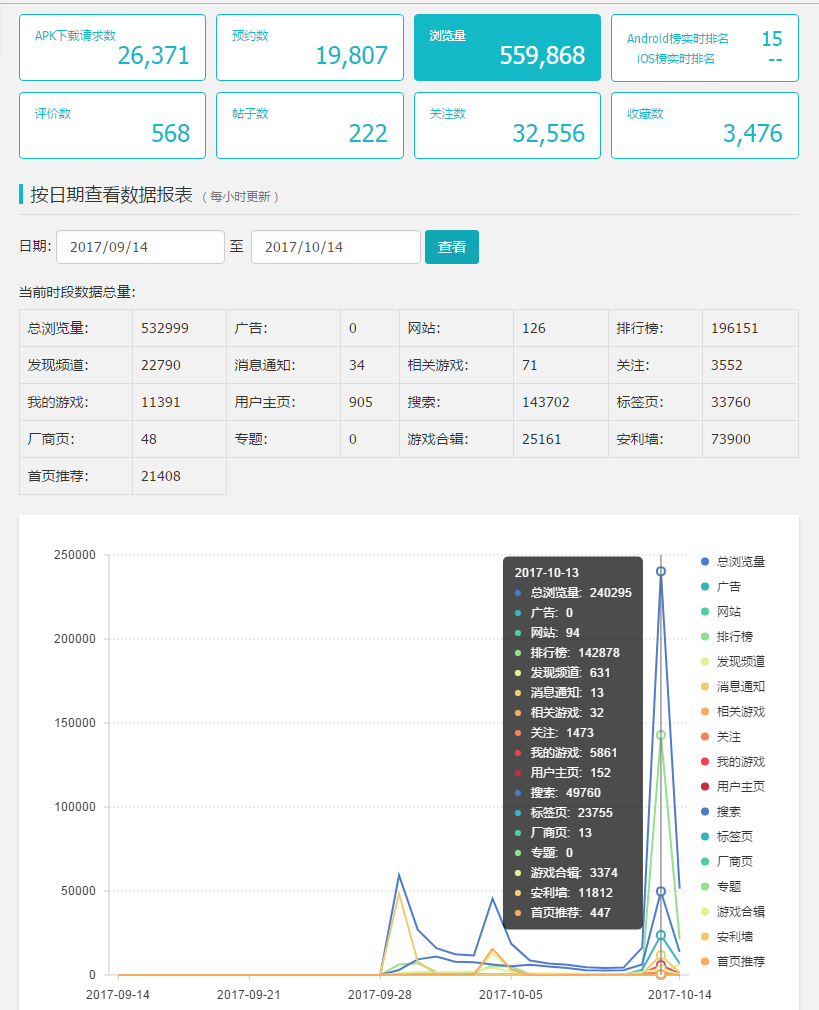
Task: Select the 浏览量 559,868 card
Action: pyautogui.click(x=507, y=48)
